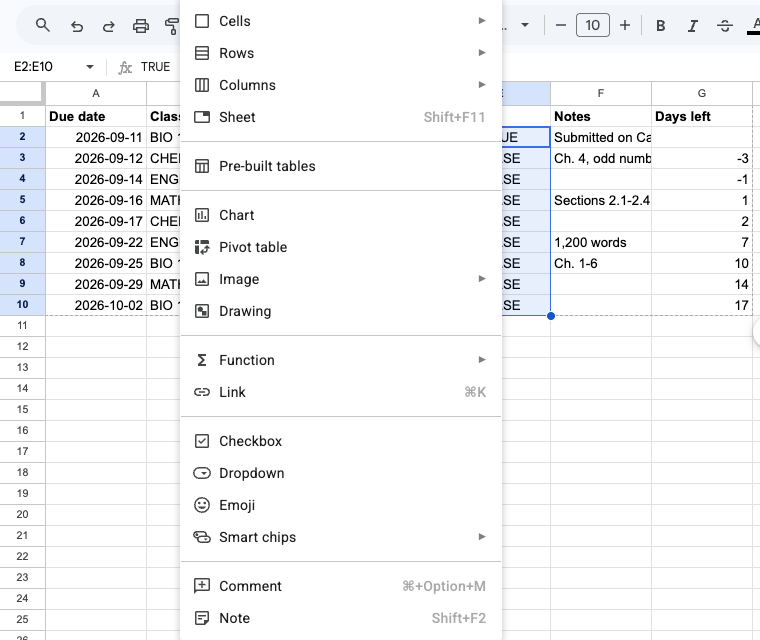
Task: Click the select-all corner box
Action: (x=22, y=93)
